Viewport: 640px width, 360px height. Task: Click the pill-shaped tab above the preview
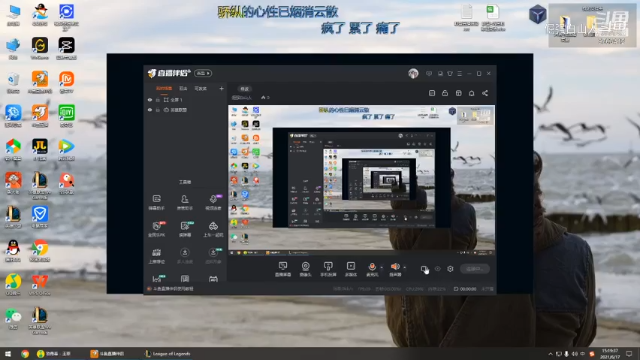pos(244,89)
